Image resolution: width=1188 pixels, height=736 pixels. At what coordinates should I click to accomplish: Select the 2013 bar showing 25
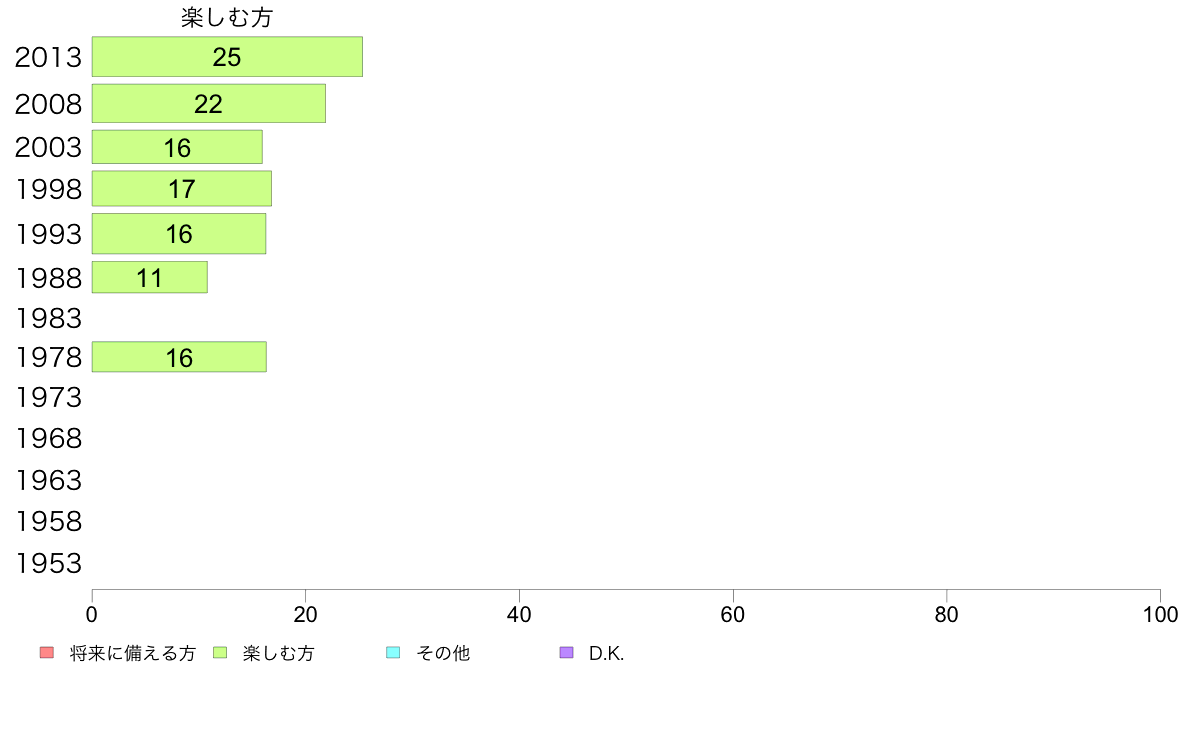pos(227,57)
